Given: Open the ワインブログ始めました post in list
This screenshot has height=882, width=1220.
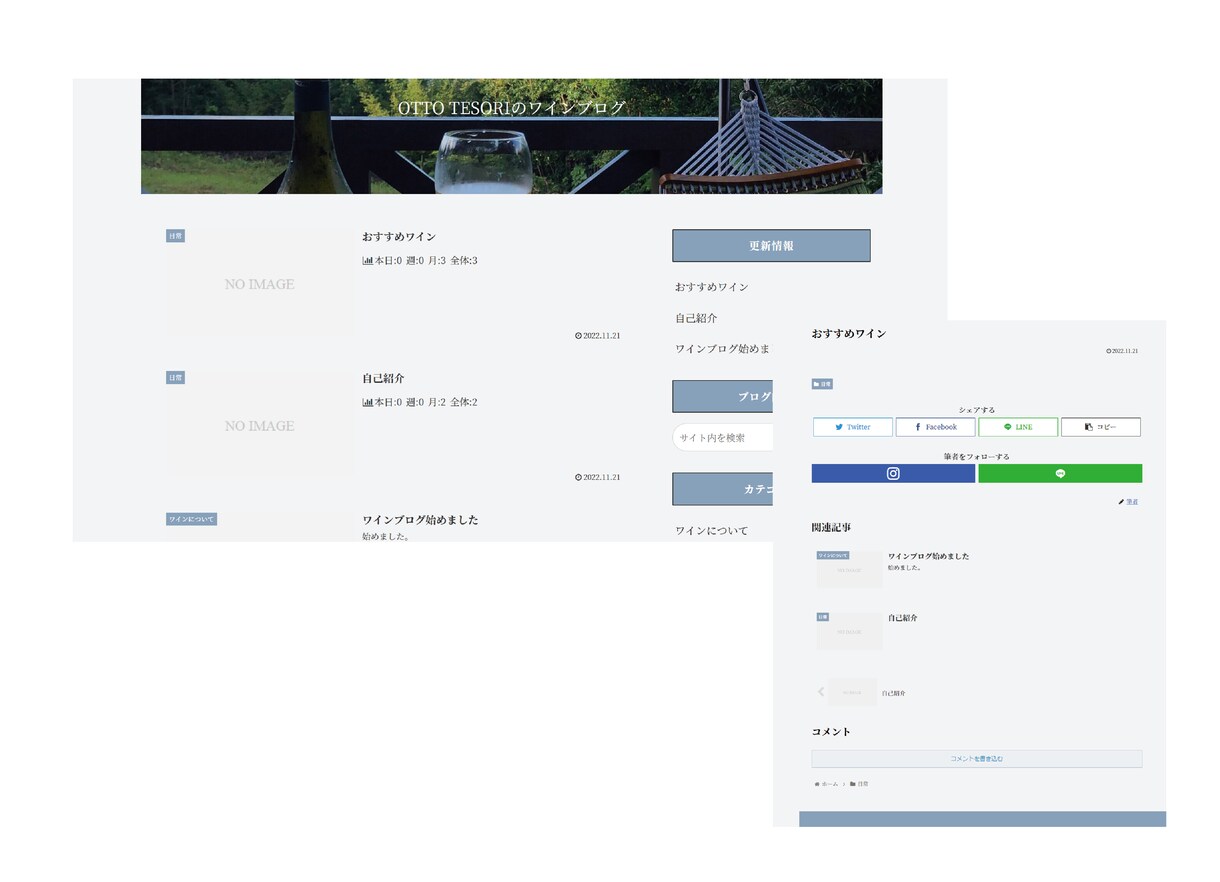Looking at the screenshot, I should tap(420, 520).
